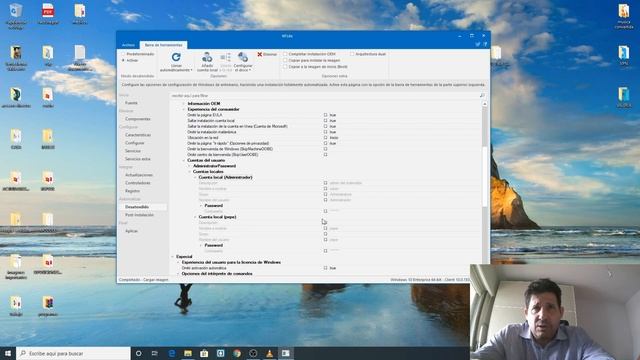Viewport: 640px width, 360px height.
Task: Click the filter search input field
Action: (324, 96)
